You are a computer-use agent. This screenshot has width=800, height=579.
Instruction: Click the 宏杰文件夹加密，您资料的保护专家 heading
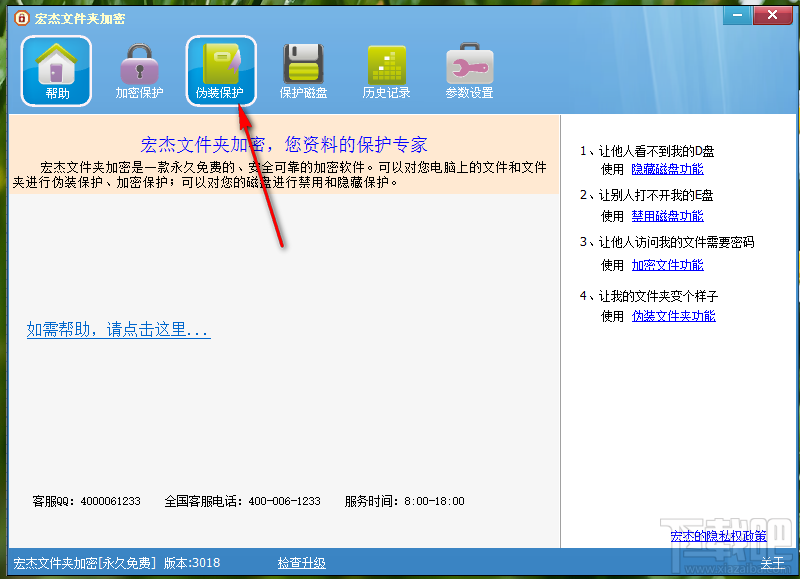click(x=284, y=145)
